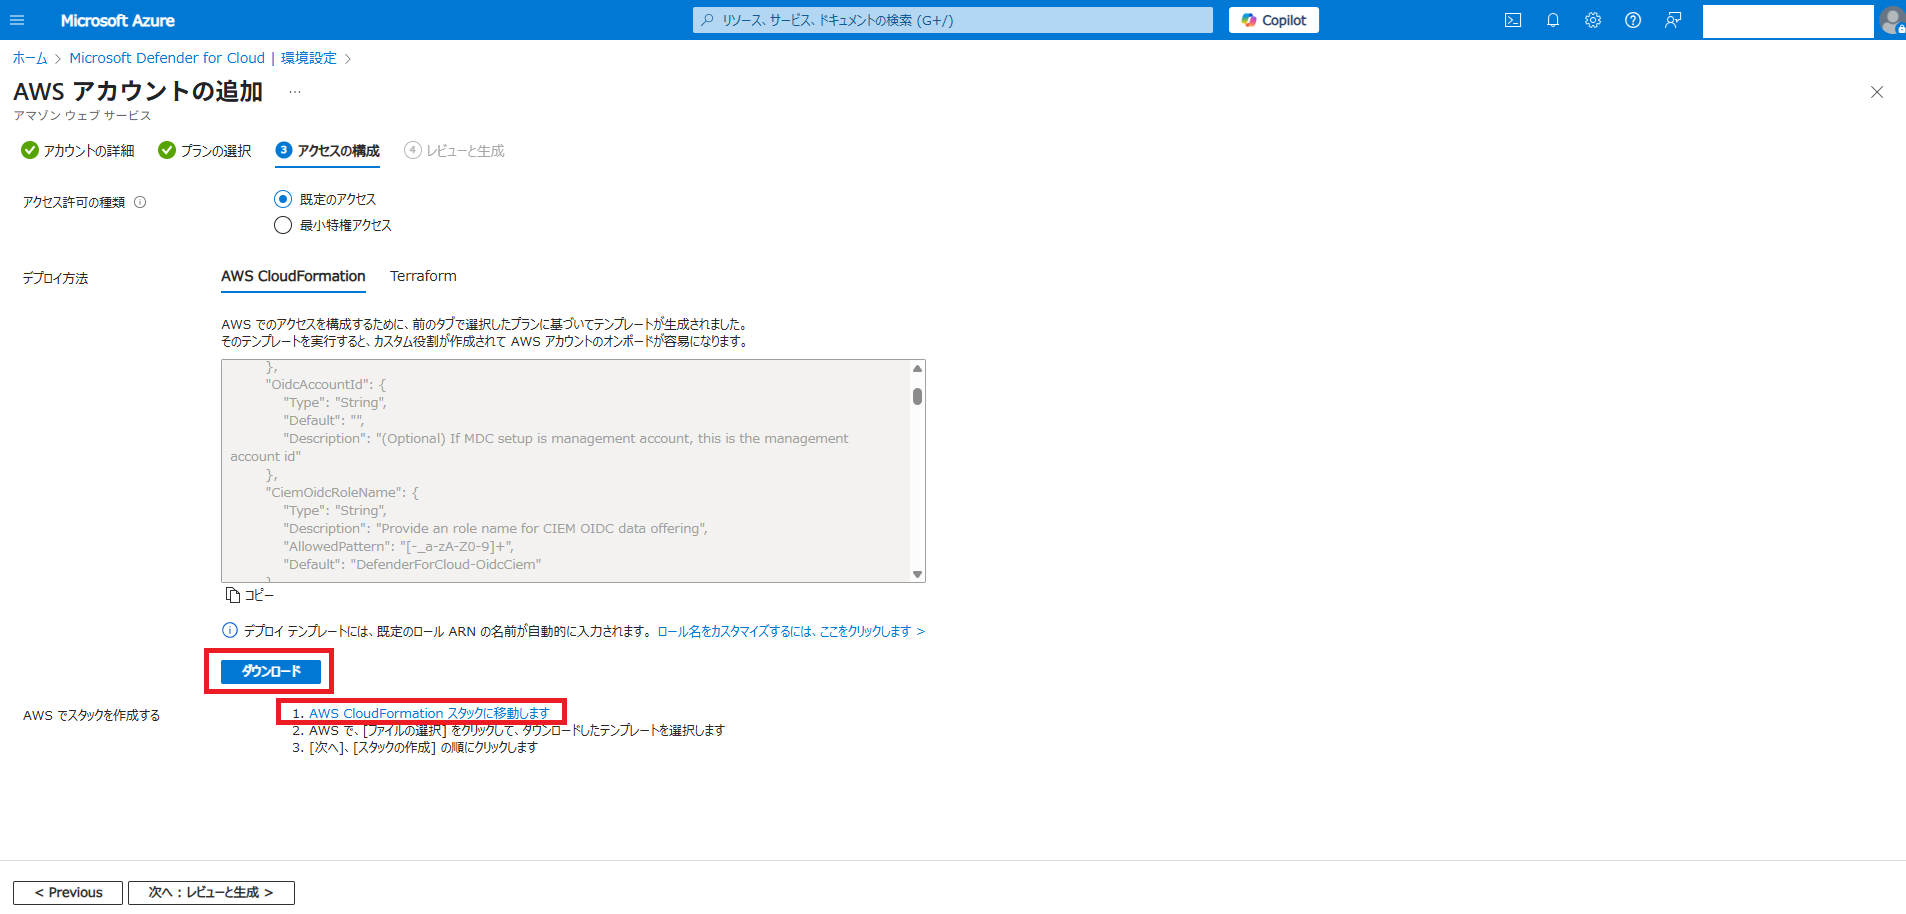The height and width of the screenshot is (914, 1906).
Task: Click the template scrollbar up arrow
Action: pyautogui.click(x=917, y=369)
